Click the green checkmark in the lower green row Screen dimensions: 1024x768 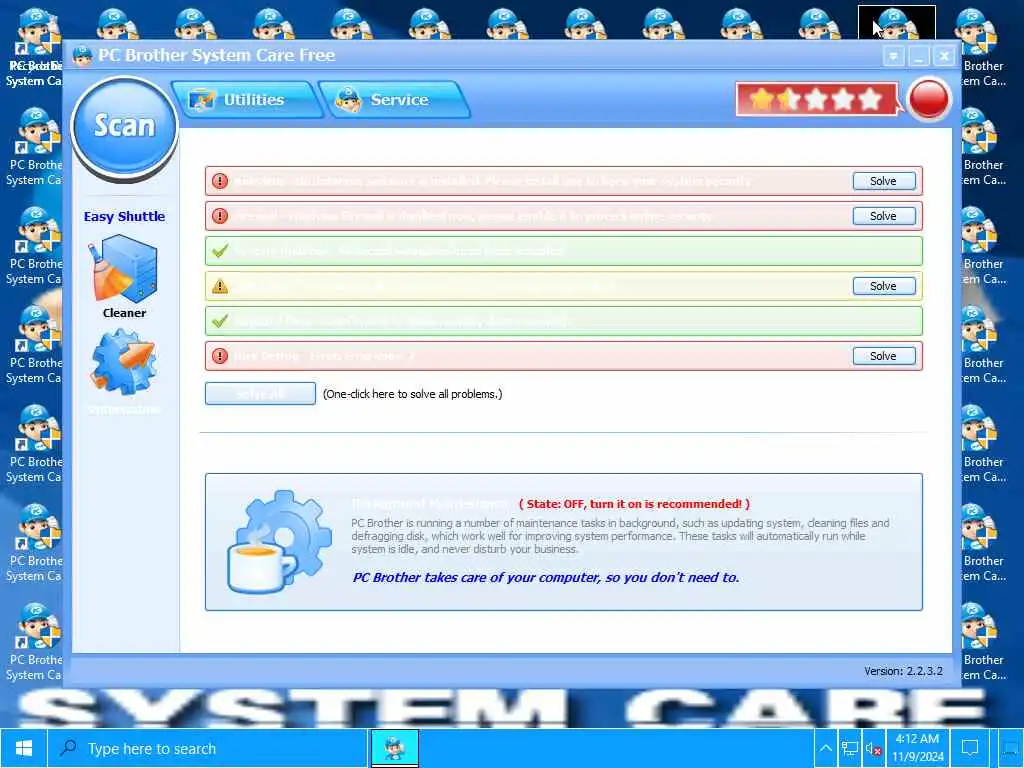click(220, 321)
